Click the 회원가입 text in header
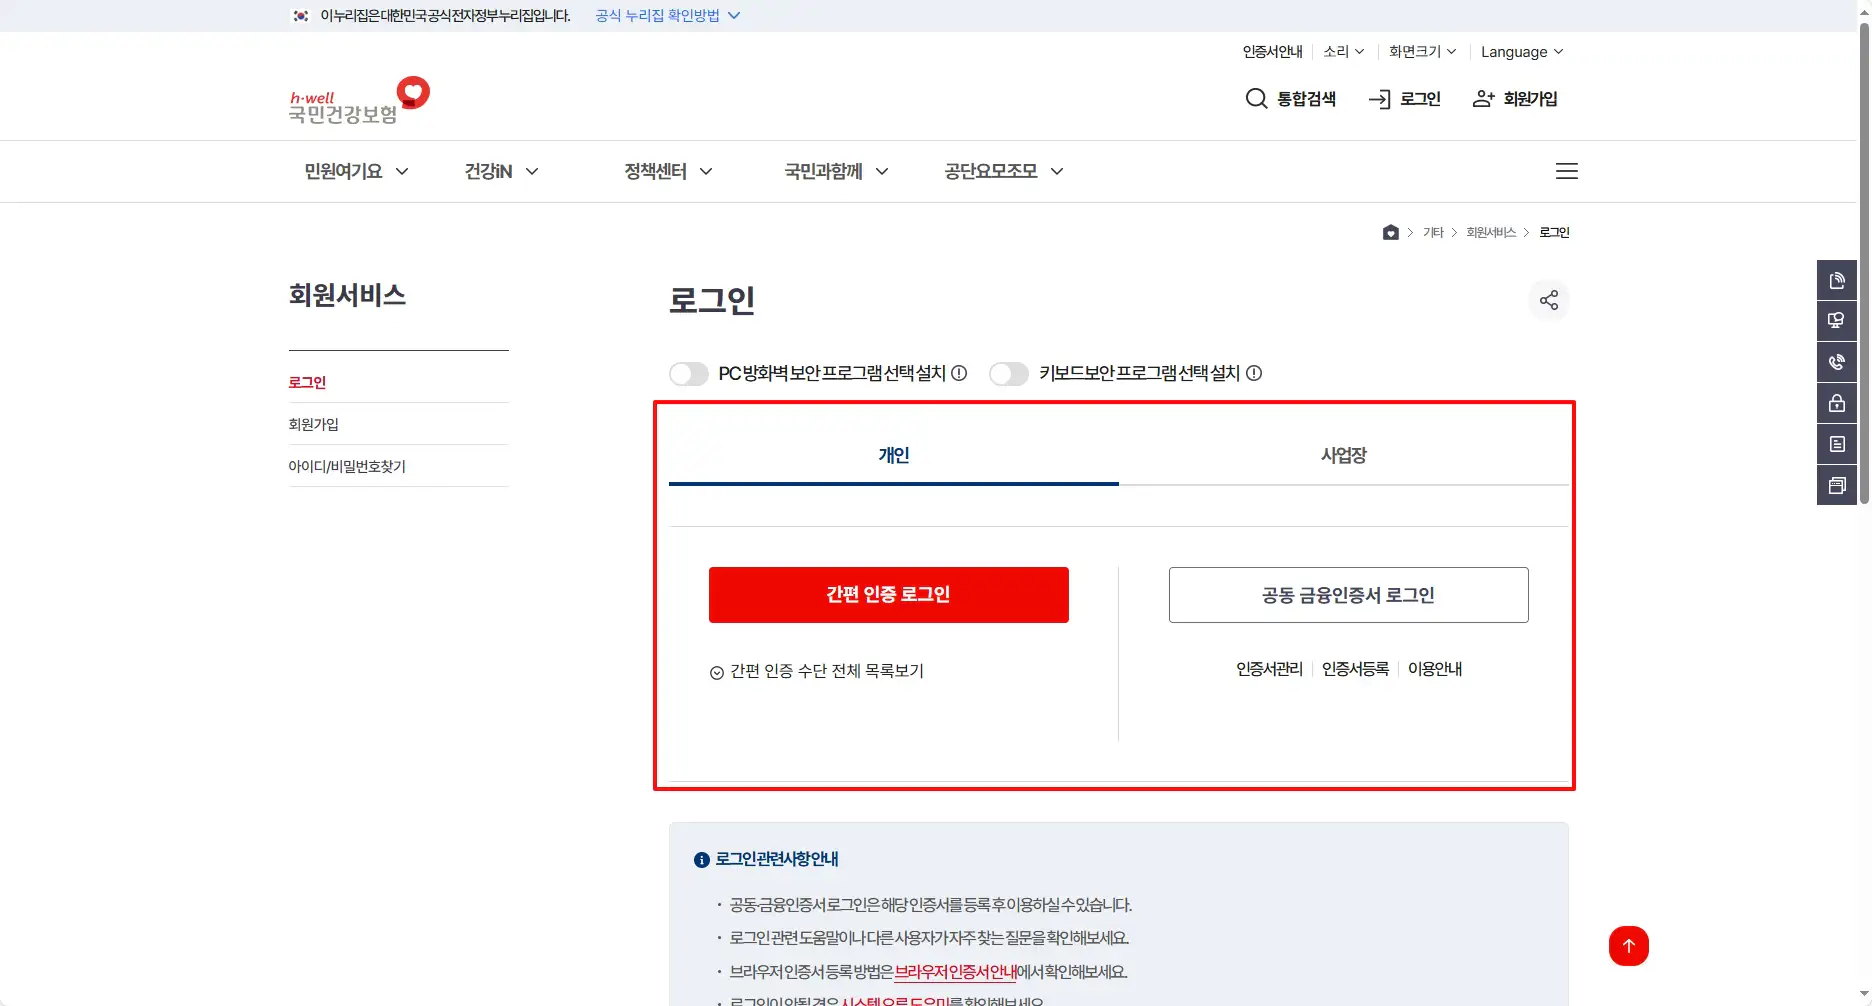The image size is (1872, 1006). coord(1530,99)
